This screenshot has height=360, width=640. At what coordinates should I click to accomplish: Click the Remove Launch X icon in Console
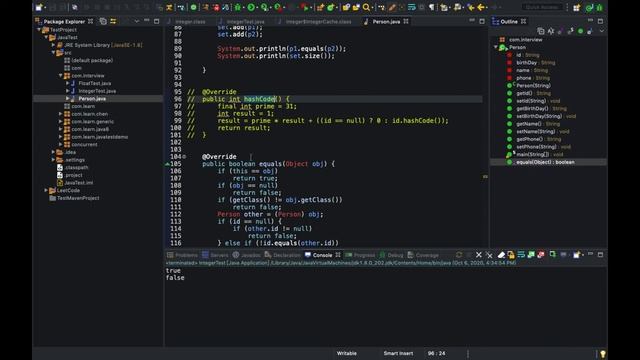click(x=478, y=255)
